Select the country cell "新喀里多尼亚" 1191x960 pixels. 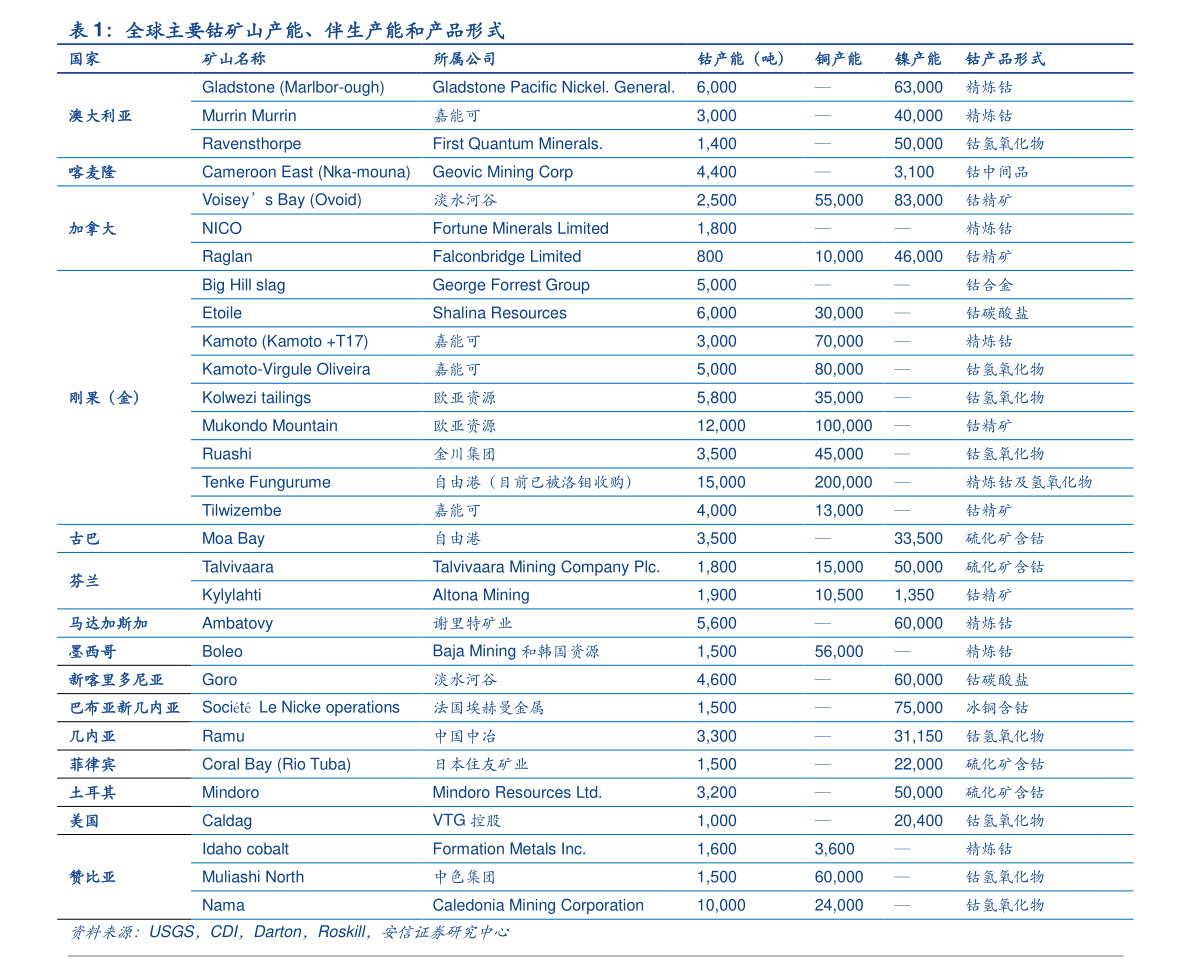tap(116, 680)
